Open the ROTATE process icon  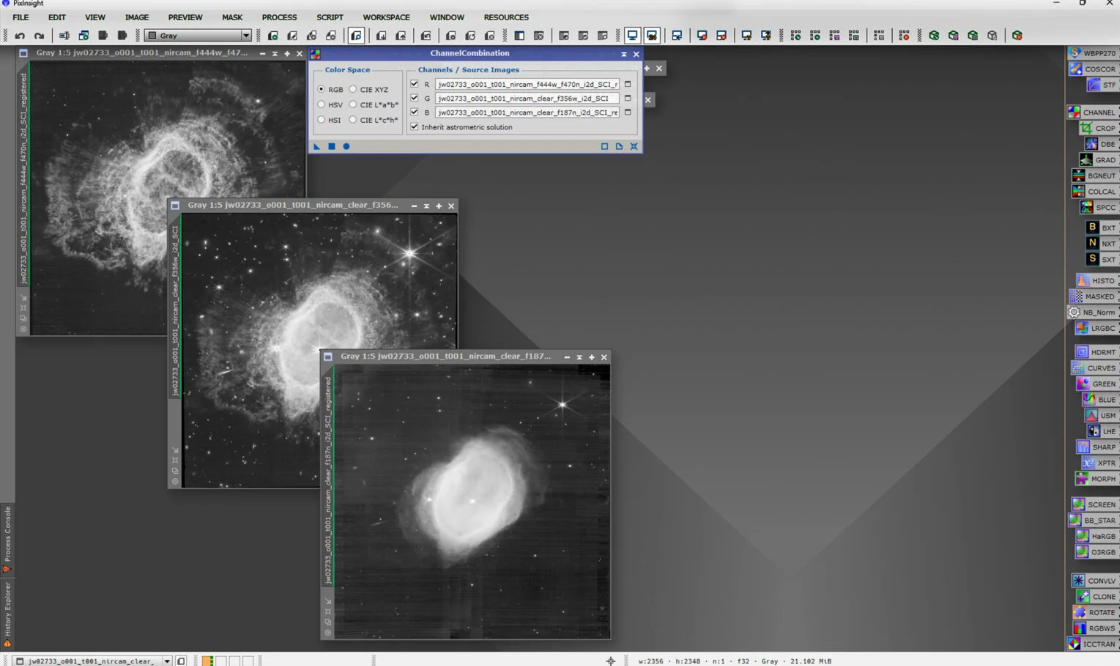tap(1094, 612)
